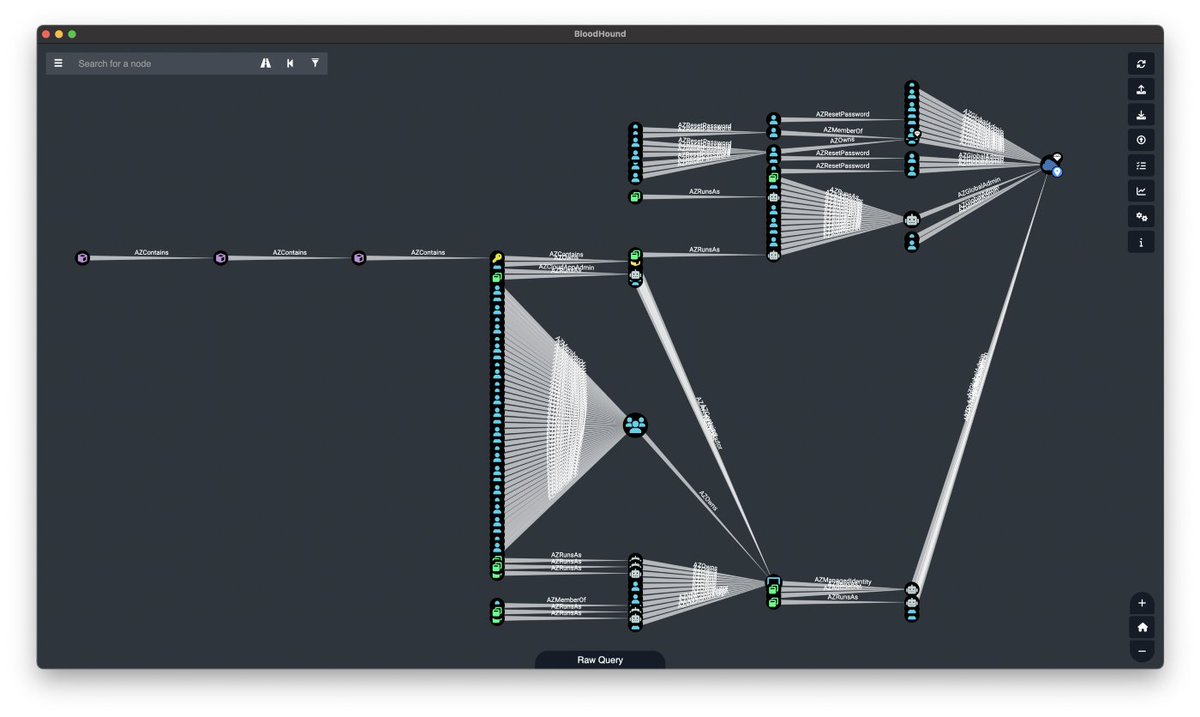
Task: Select green app node starting the topmost AZRunsAs edge
Action: coord(635,197)
